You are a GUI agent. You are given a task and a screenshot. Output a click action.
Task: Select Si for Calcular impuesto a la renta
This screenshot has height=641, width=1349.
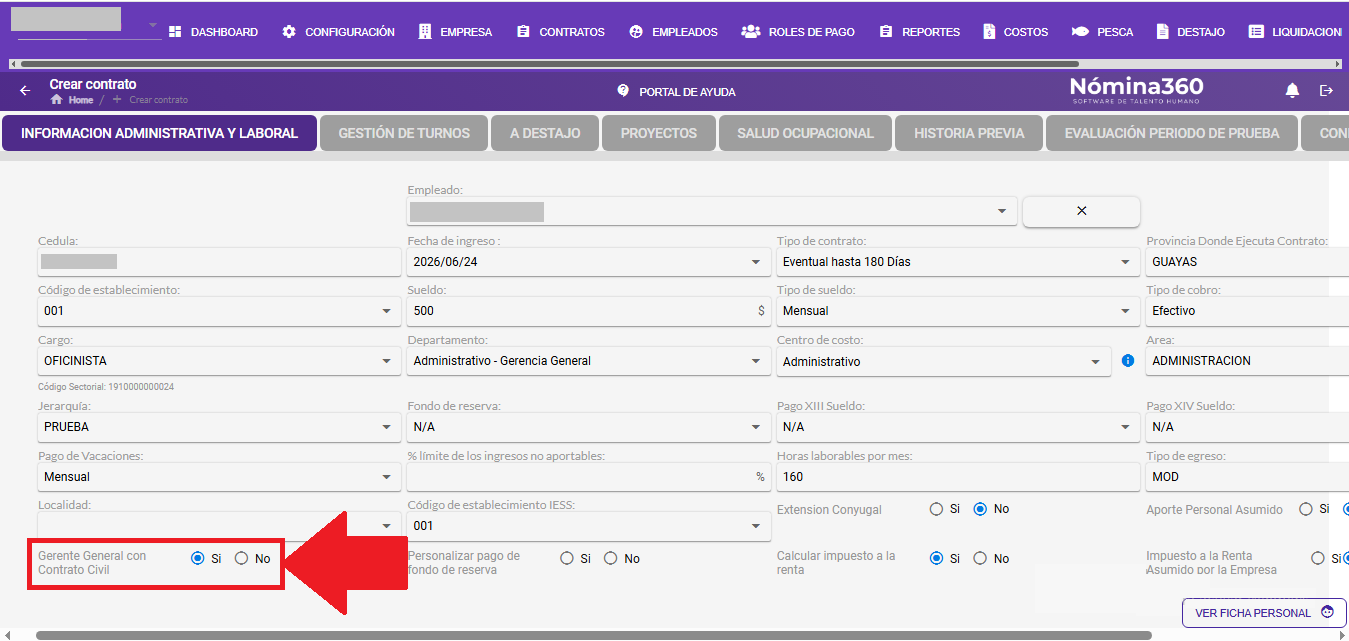click(936, 558)
